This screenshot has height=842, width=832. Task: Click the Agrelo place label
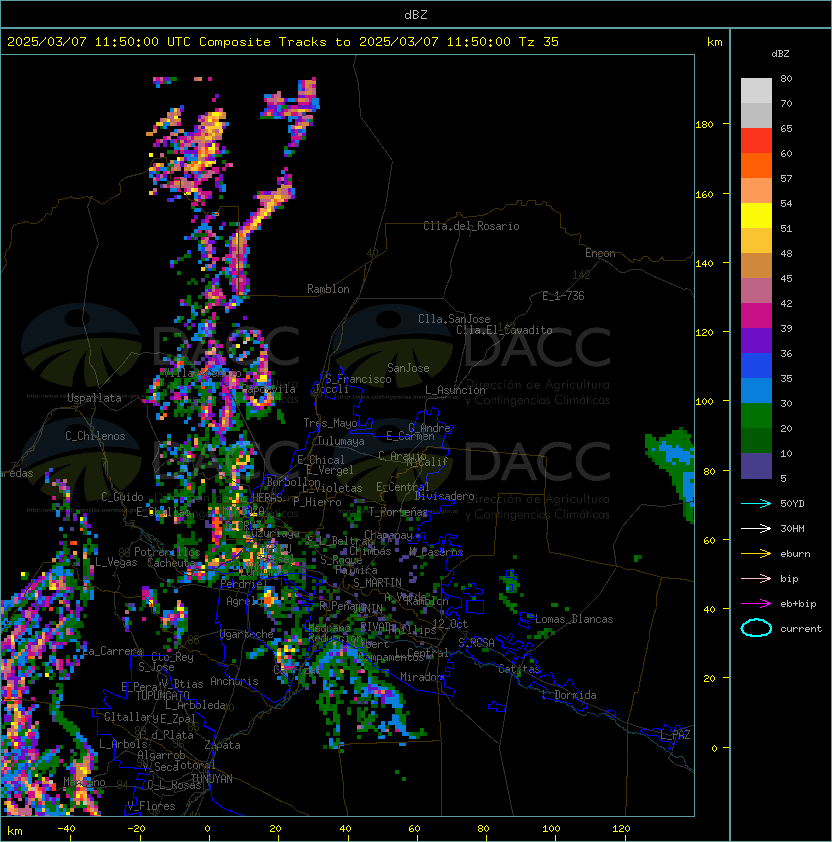[244, 601]
